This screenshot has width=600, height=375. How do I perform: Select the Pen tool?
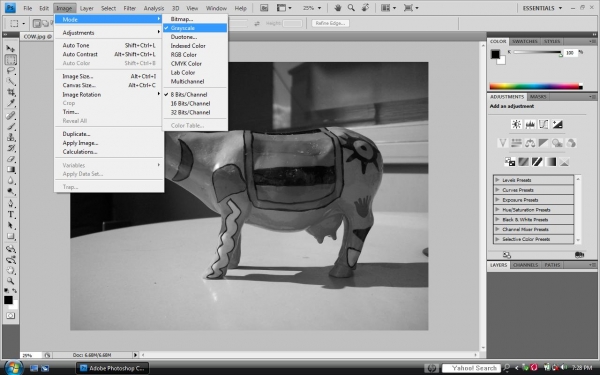click(10, 204)
